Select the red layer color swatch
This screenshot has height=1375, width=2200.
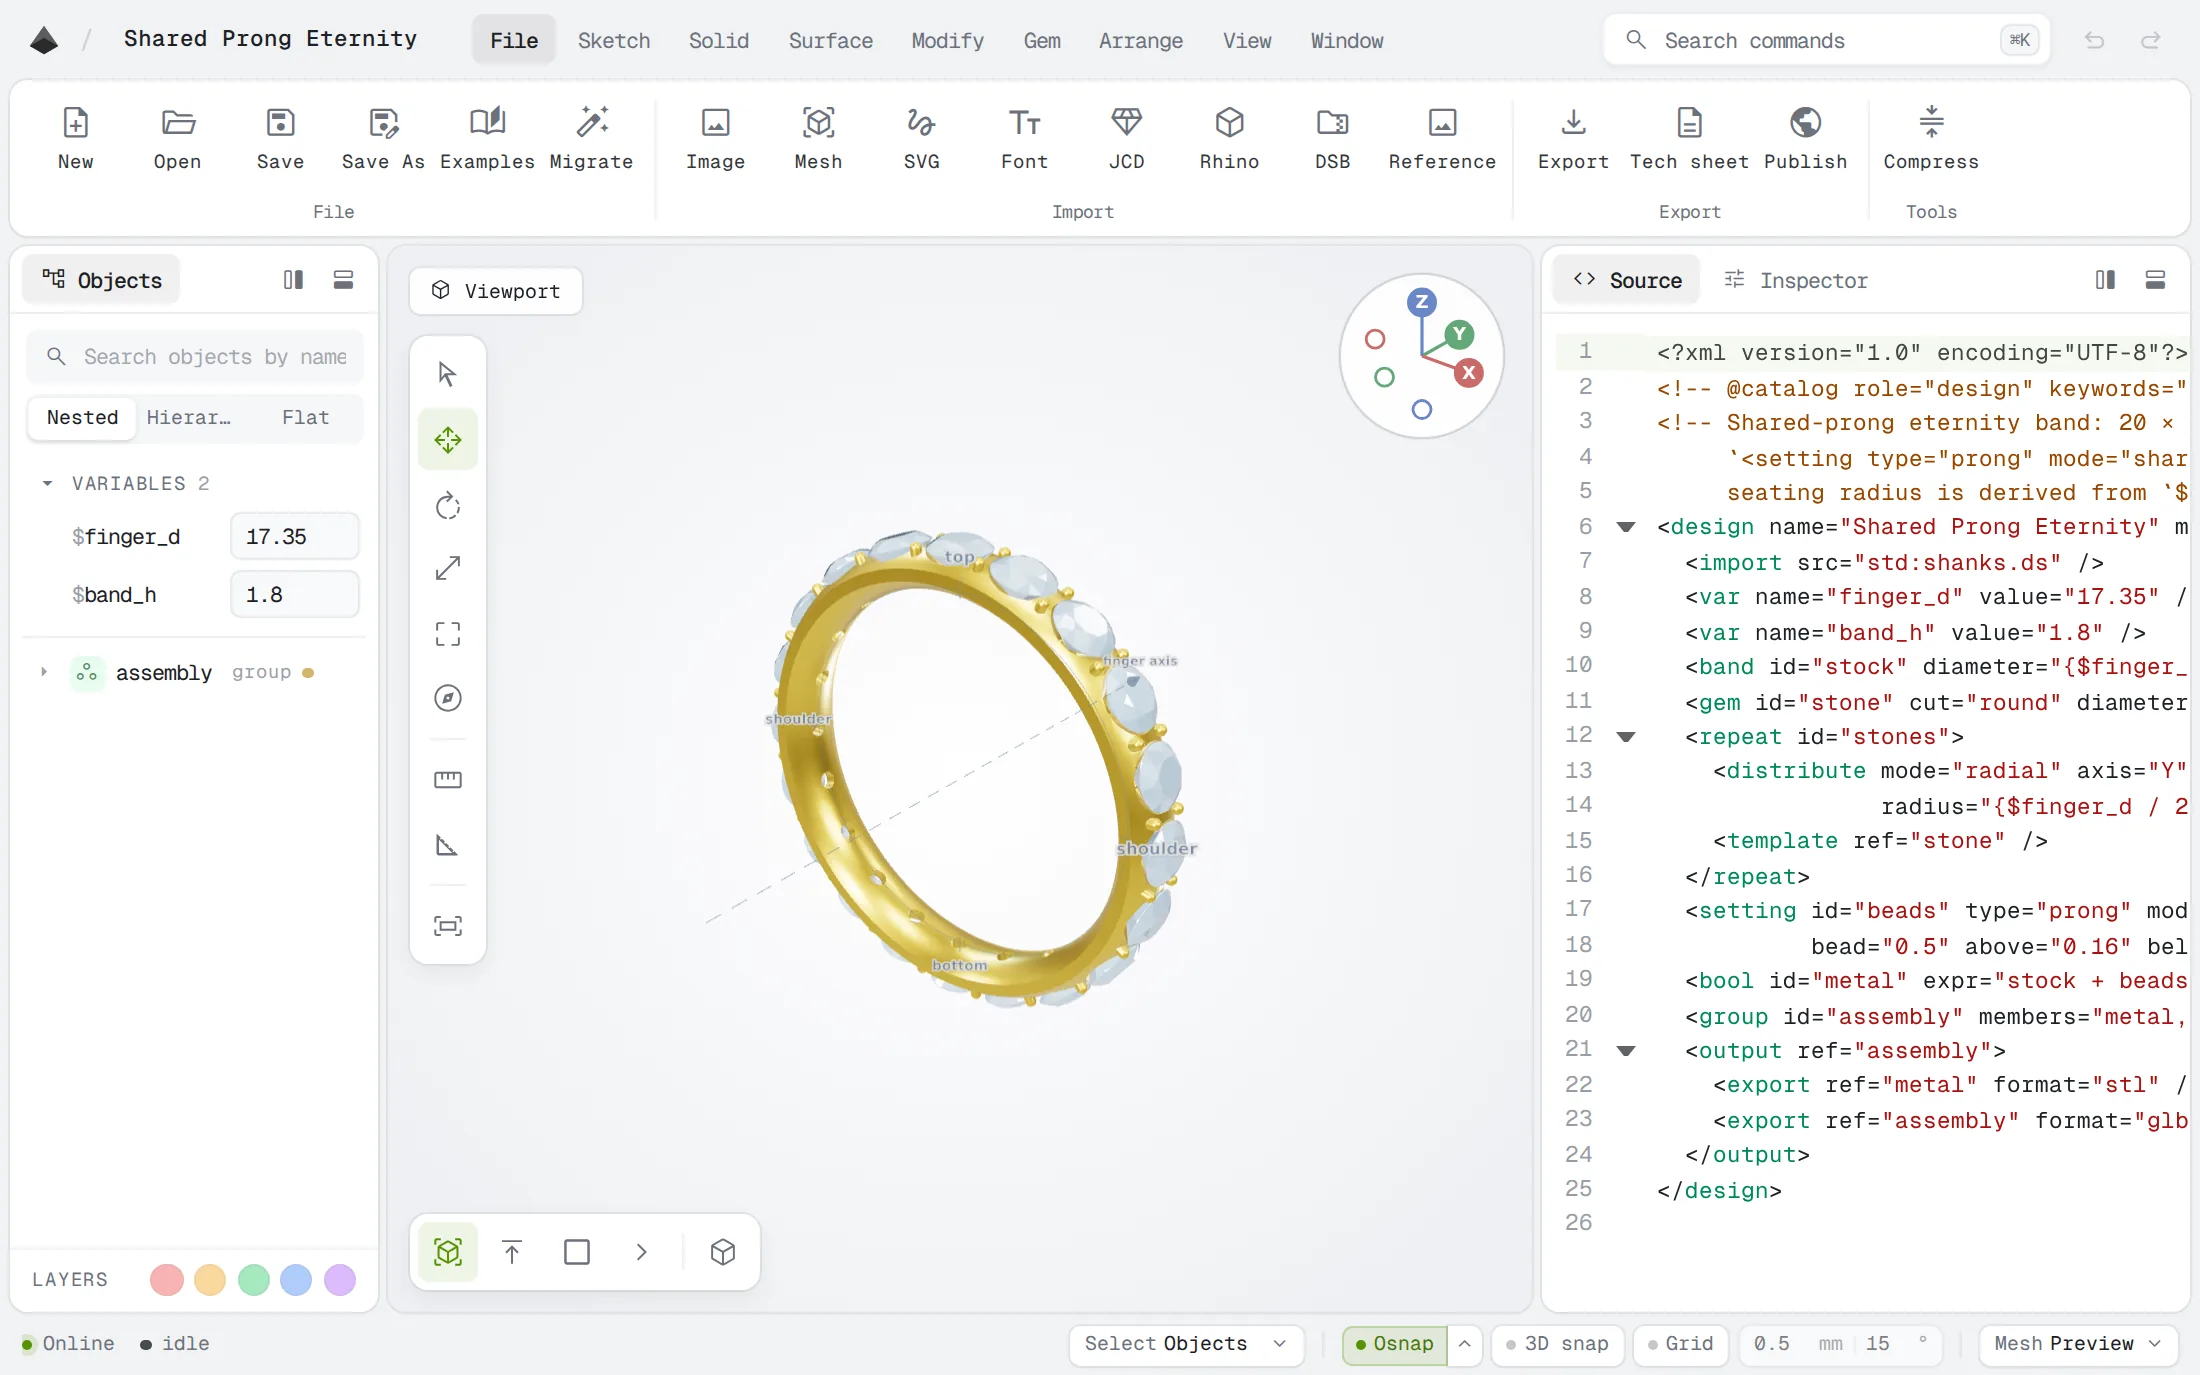pyautogui.click(x=166, y=1280)
